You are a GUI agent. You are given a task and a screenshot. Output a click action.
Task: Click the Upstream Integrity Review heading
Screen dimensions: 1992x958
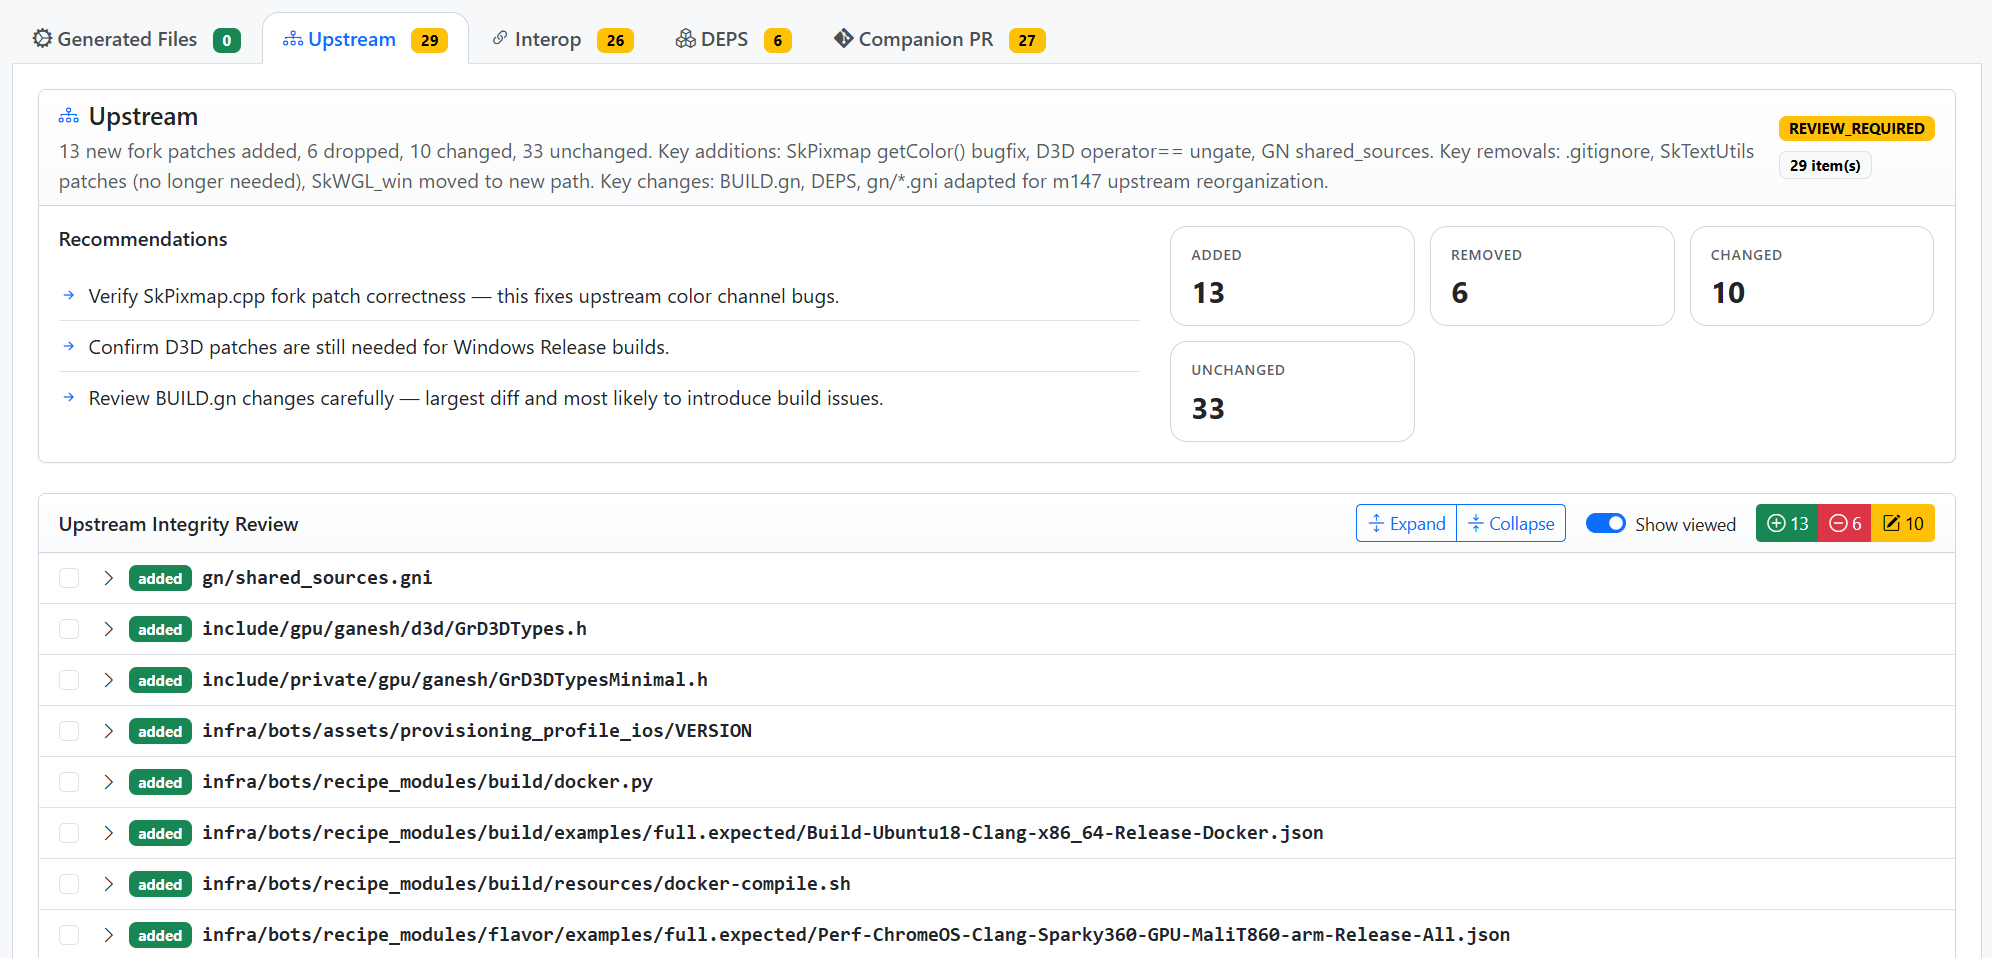click(178, 524)
